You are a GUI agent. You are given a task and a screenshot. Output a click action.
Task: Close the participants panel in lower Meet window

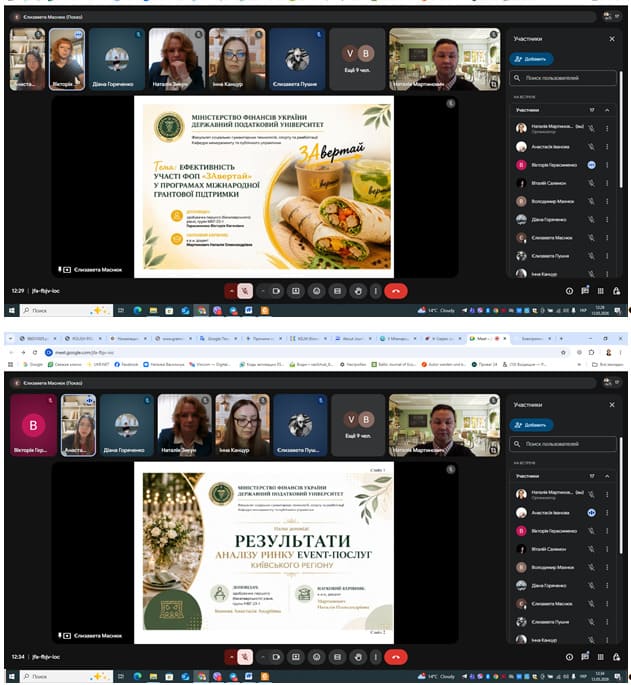point(612,405)
